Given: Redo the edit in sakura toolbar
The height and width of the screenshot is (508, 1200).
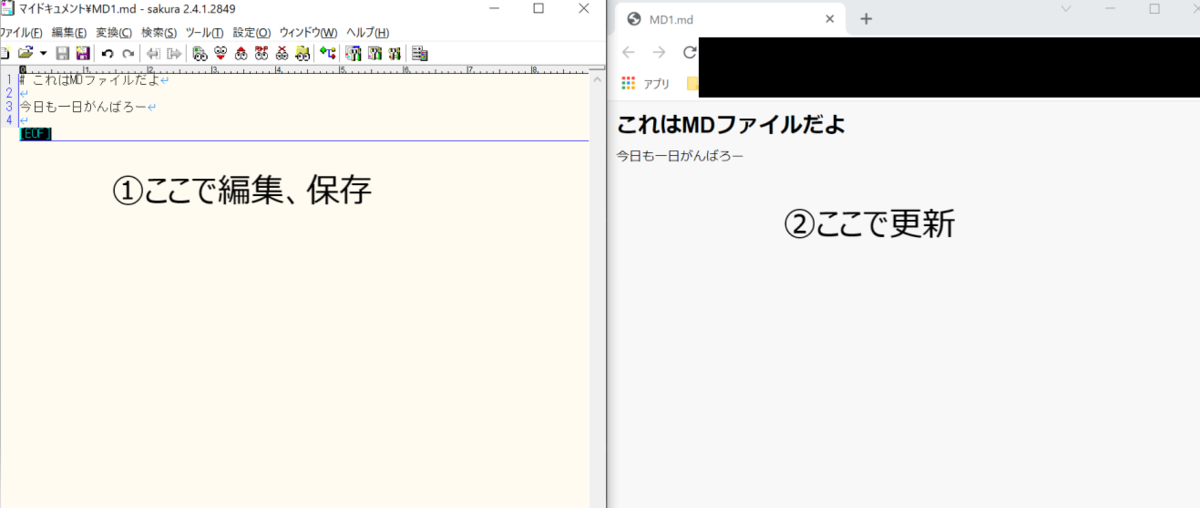Looking at the screenshot, I should [128, 53].
